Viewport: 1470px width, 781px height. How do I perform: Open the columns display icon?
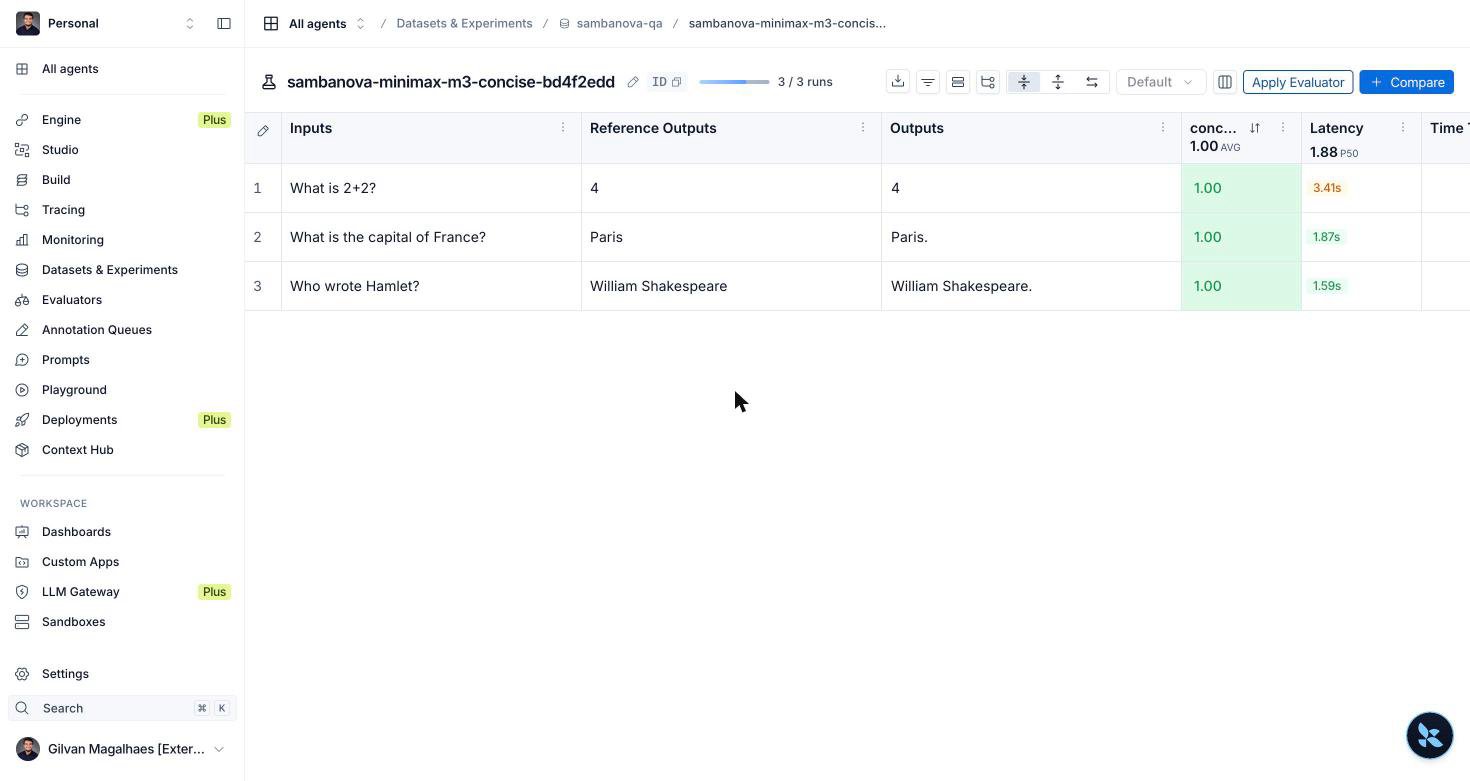coord(1225,82)
